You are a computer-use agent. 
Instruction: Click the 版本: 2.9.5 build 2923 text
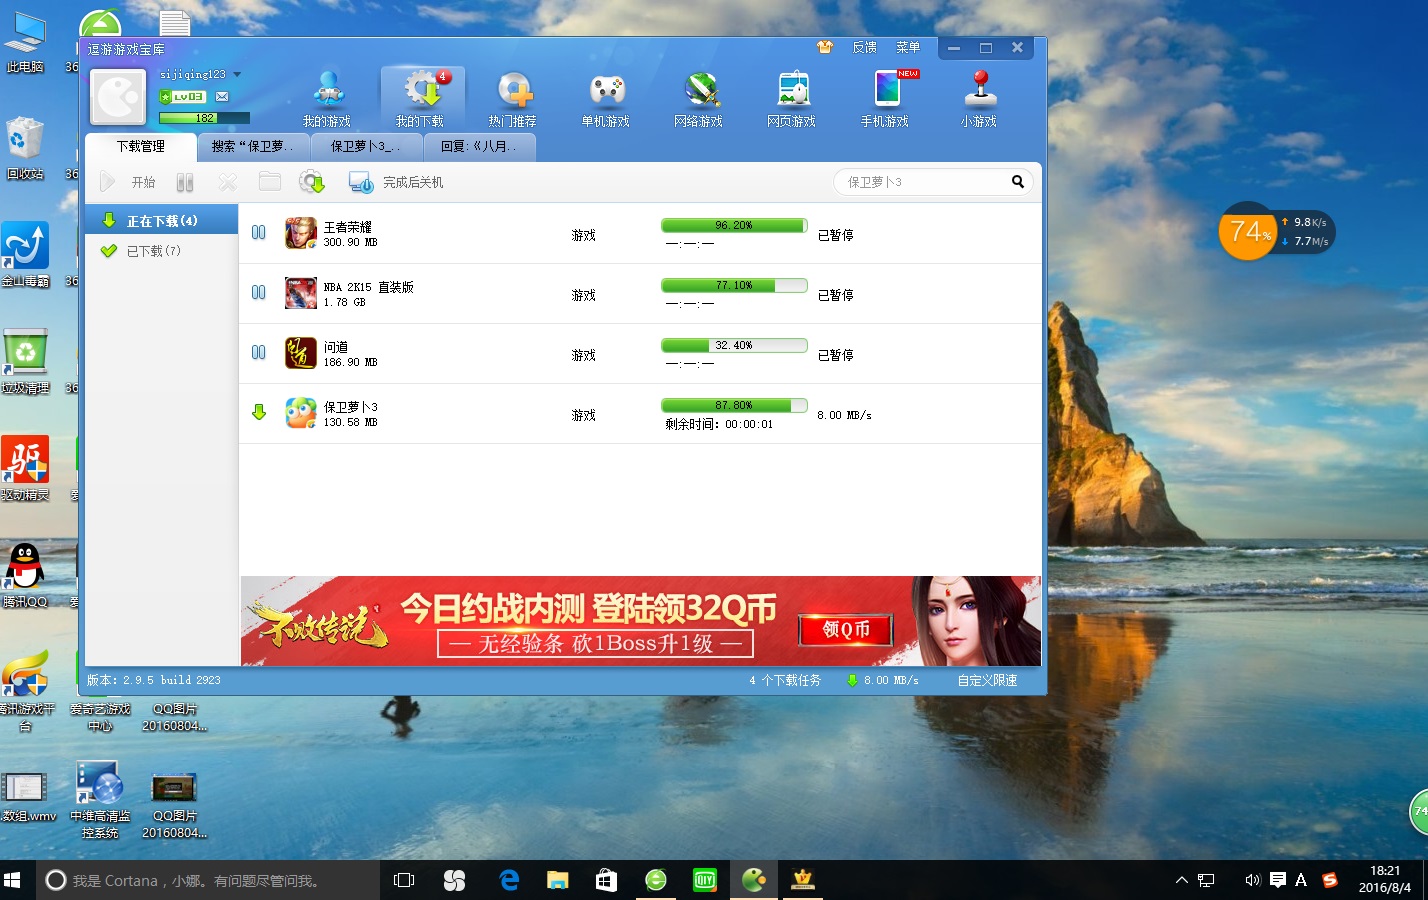click(154, 680)
